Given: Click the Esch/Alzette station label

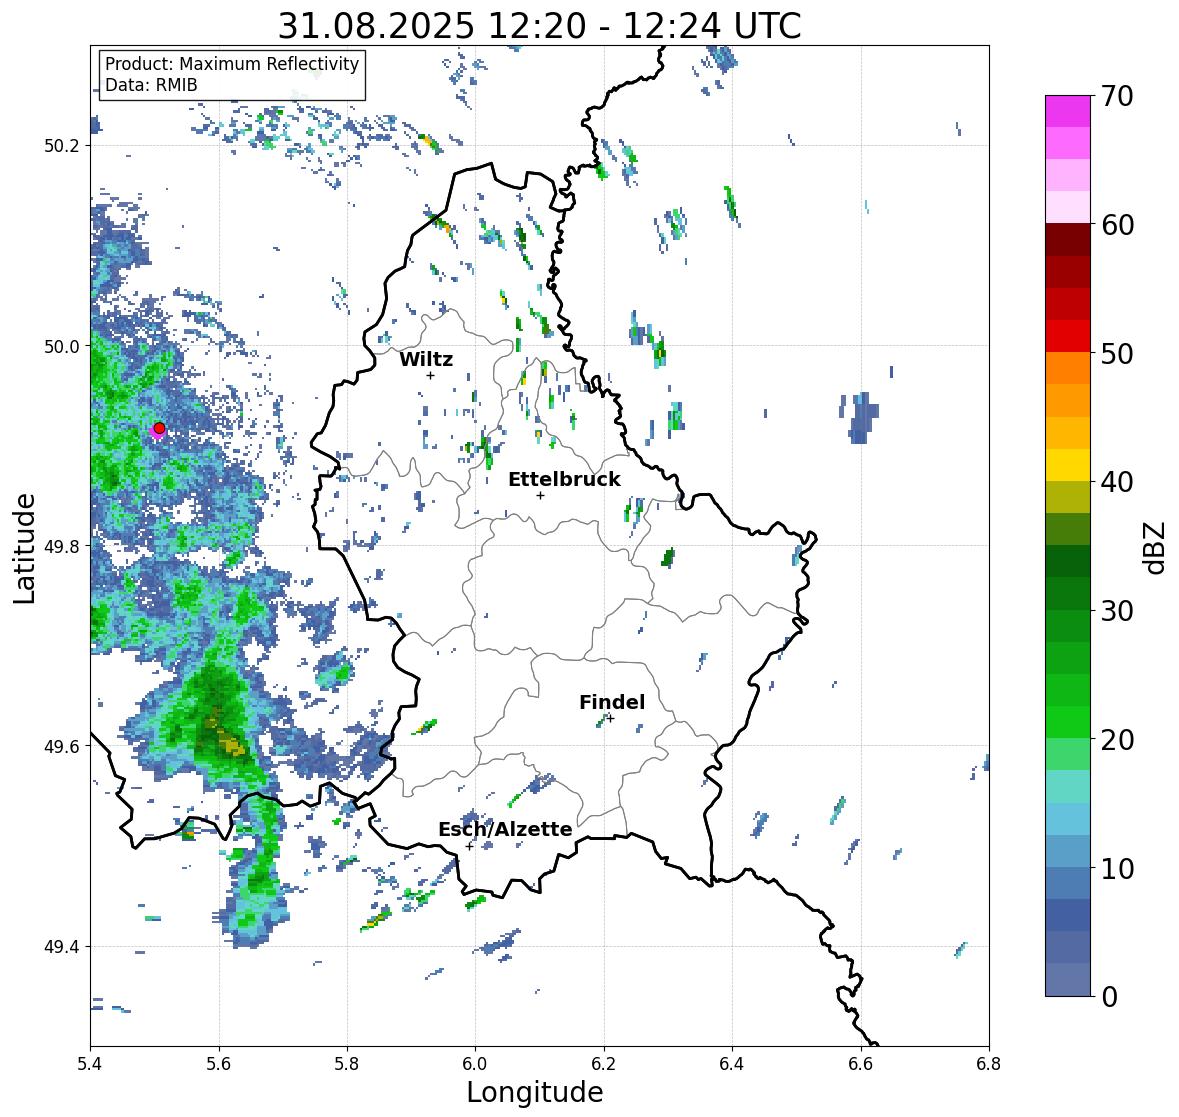Looking at the screenshot, I should tap(505, 829).
